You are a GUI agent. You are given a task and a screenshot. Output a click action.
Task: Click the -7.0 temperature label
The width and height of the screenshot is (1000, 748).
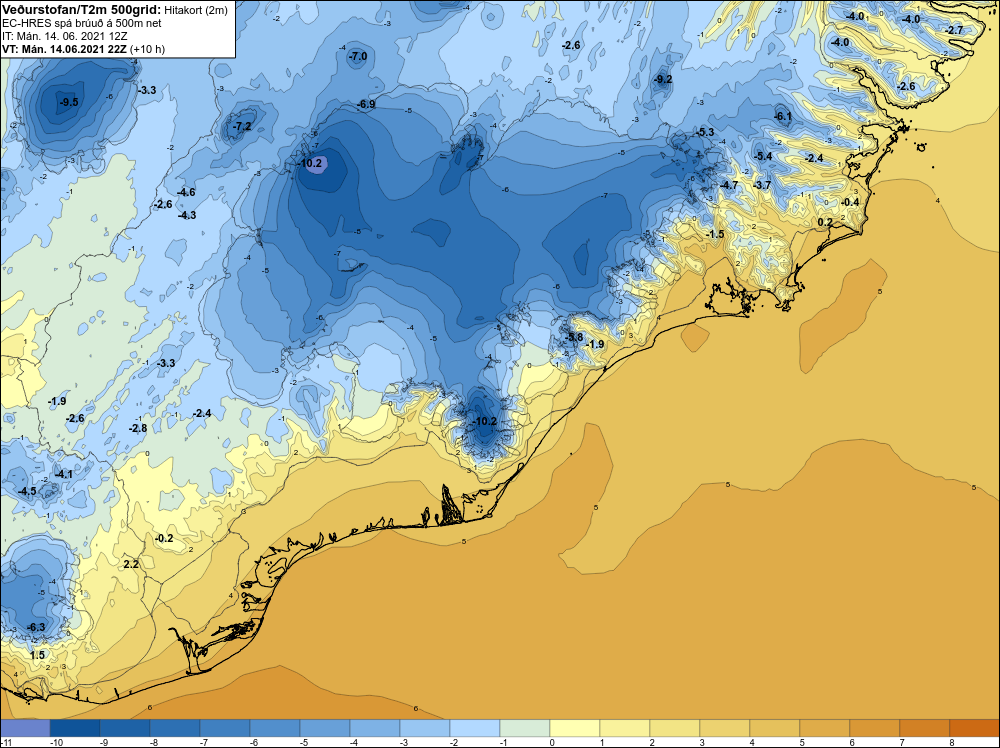(358, 56)
